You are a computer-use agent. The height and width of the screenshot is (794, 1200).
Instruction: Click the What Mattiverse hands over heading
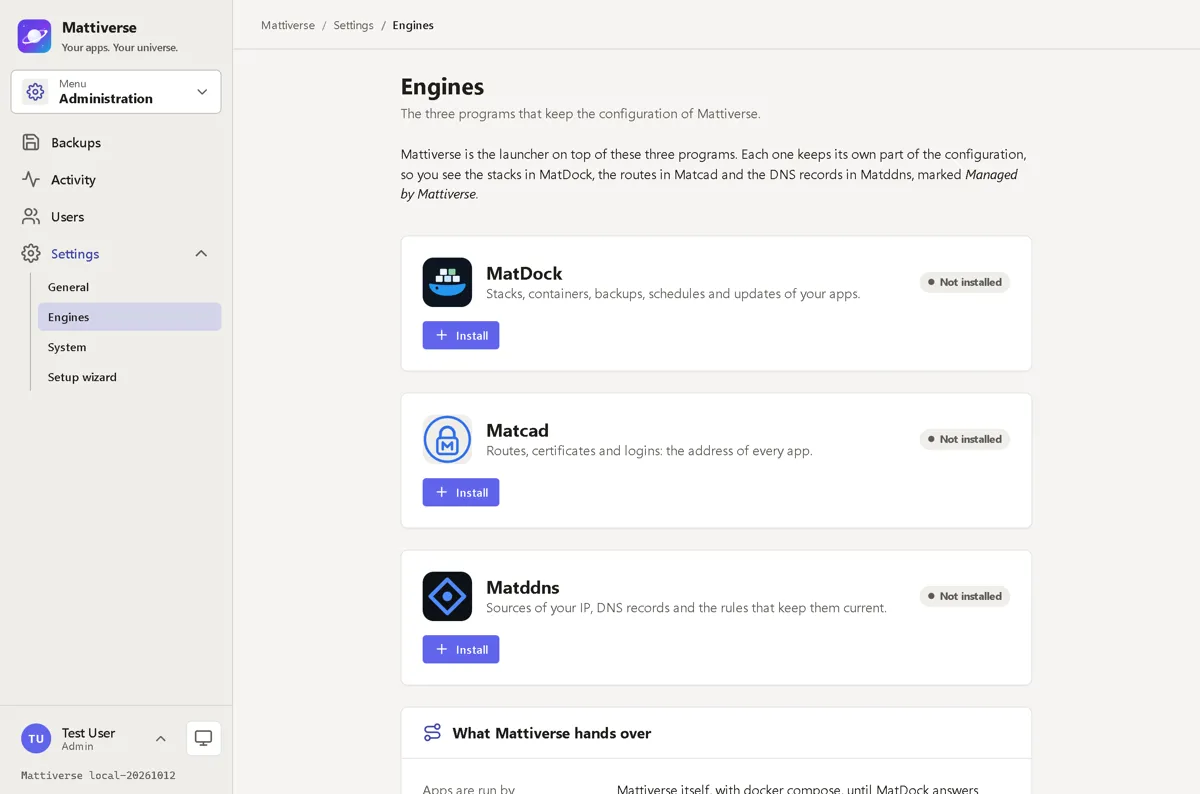point(552,733)
